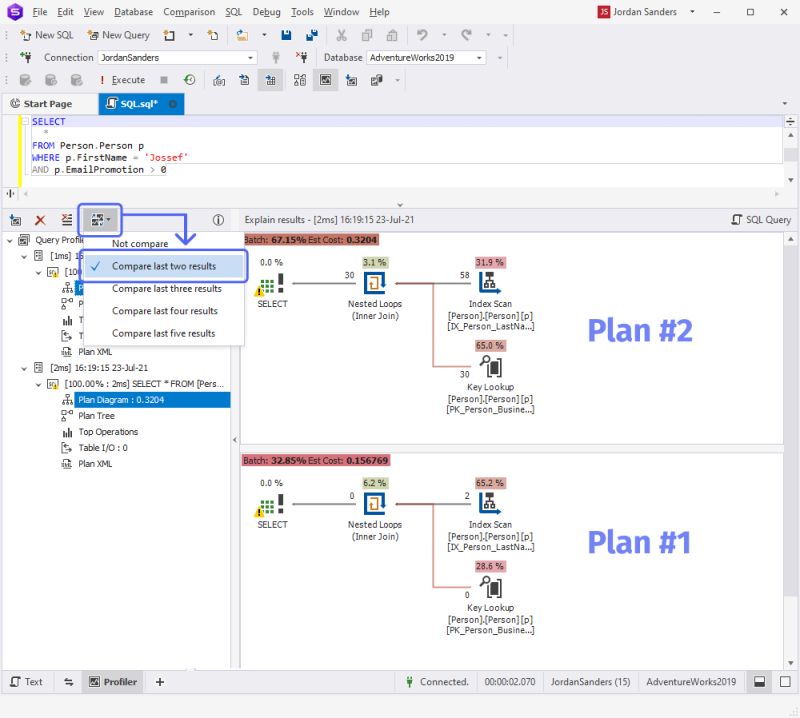Image resolution: width=800 pixels, height=718 pixels.
Task: Open the Database AdventureWorks2019 combo box
Action: click(426, 58)
